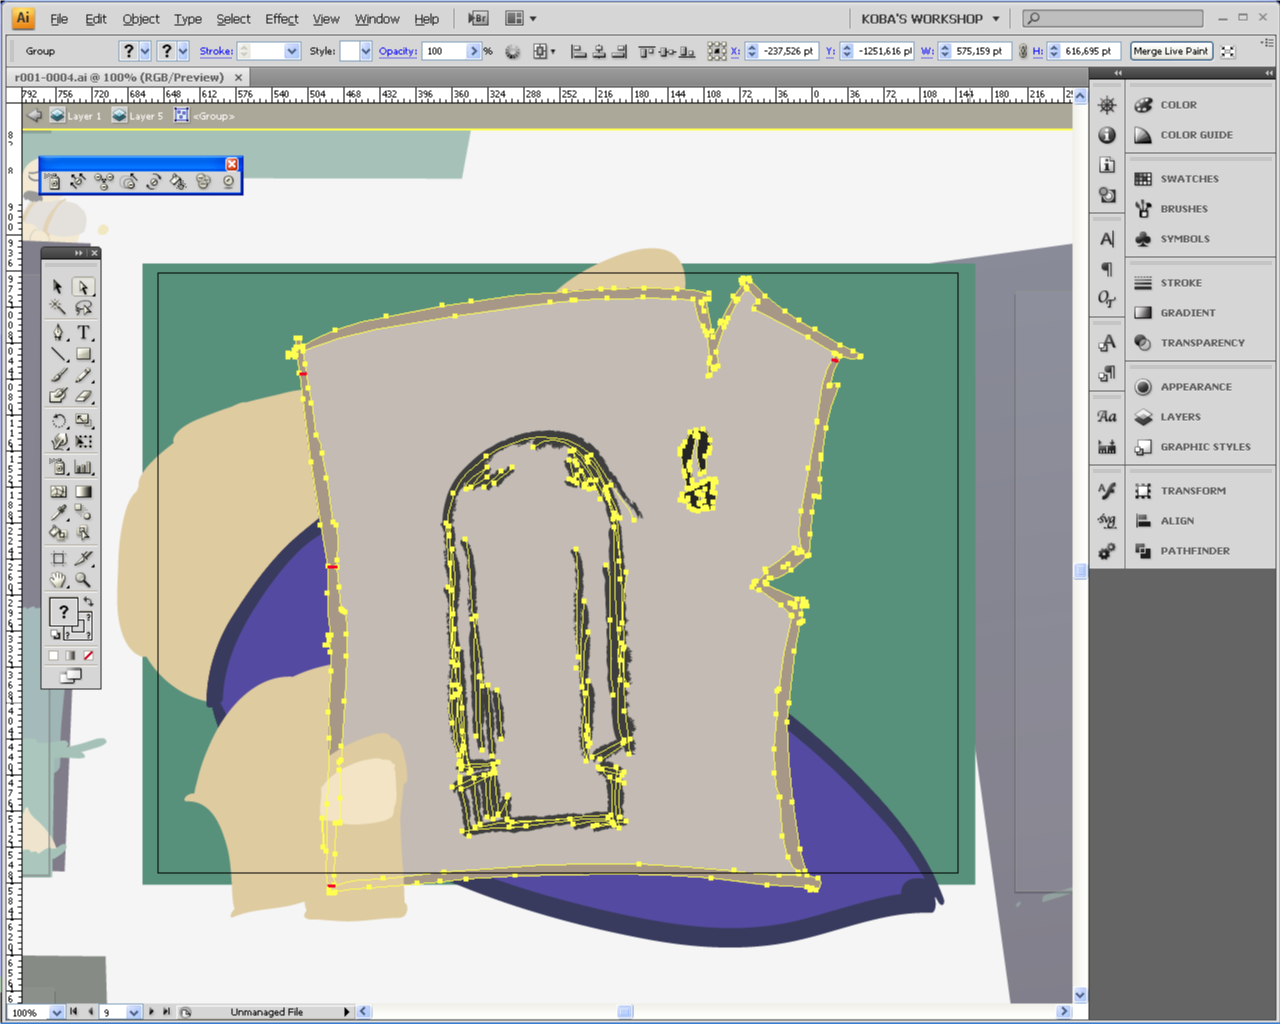Click the Opacity link in control bar
Viewport: 1280px width, 1024px height.
click(397, 51)
